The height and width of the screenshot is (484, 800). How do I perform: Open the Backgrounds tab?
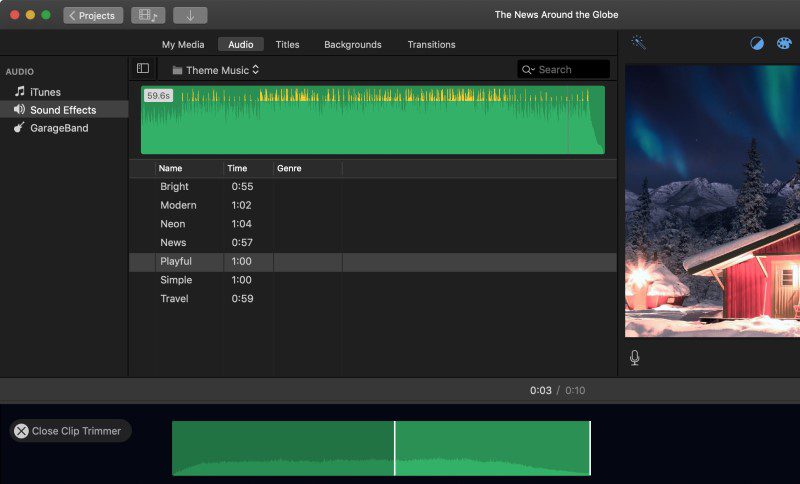[x=353, y=44]
